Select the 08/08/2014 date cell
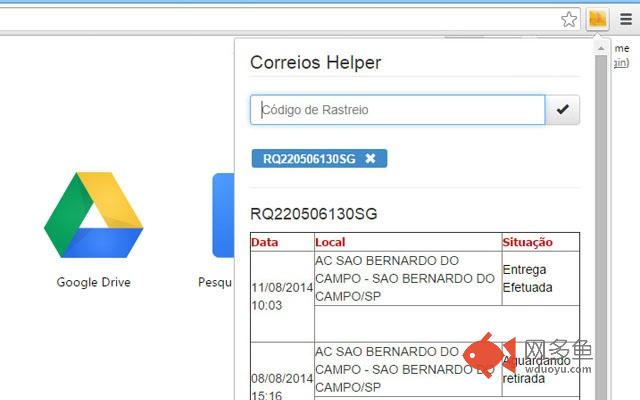The image size is (640, 400). coord(281,380)
